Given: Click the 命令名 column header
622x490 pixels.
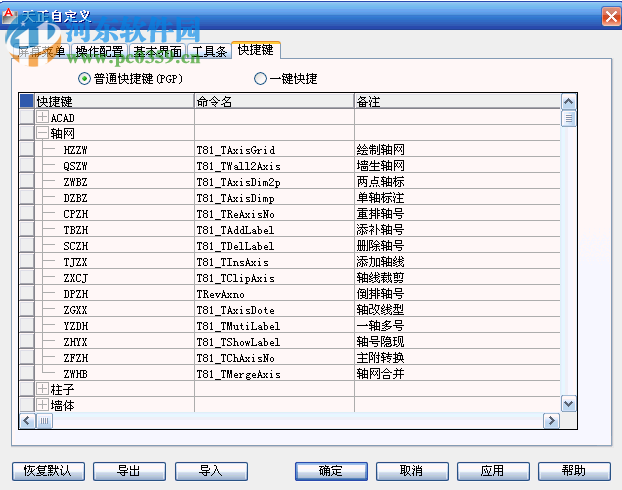Looking at the screenshot, I should click(x=274, y=102).
